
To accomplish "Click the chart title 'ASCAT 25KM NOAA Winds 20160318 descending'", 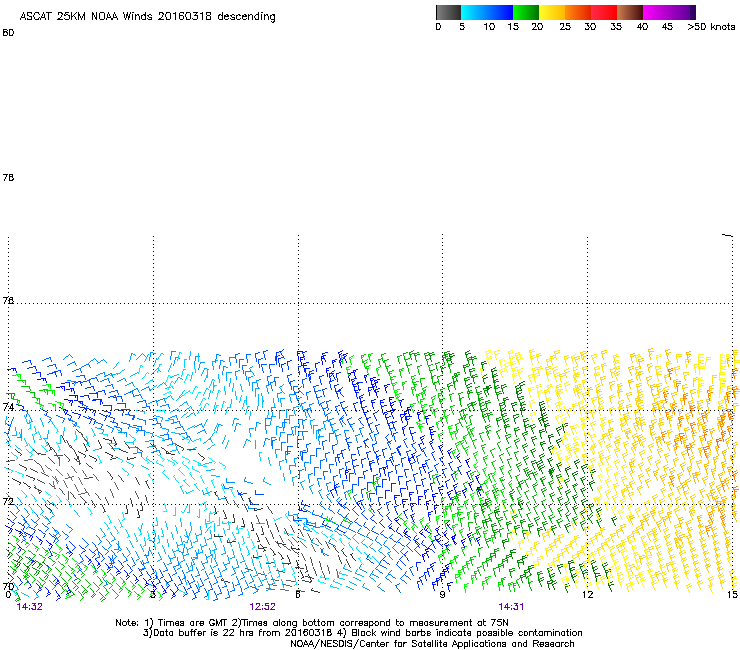I will (147, 17).
